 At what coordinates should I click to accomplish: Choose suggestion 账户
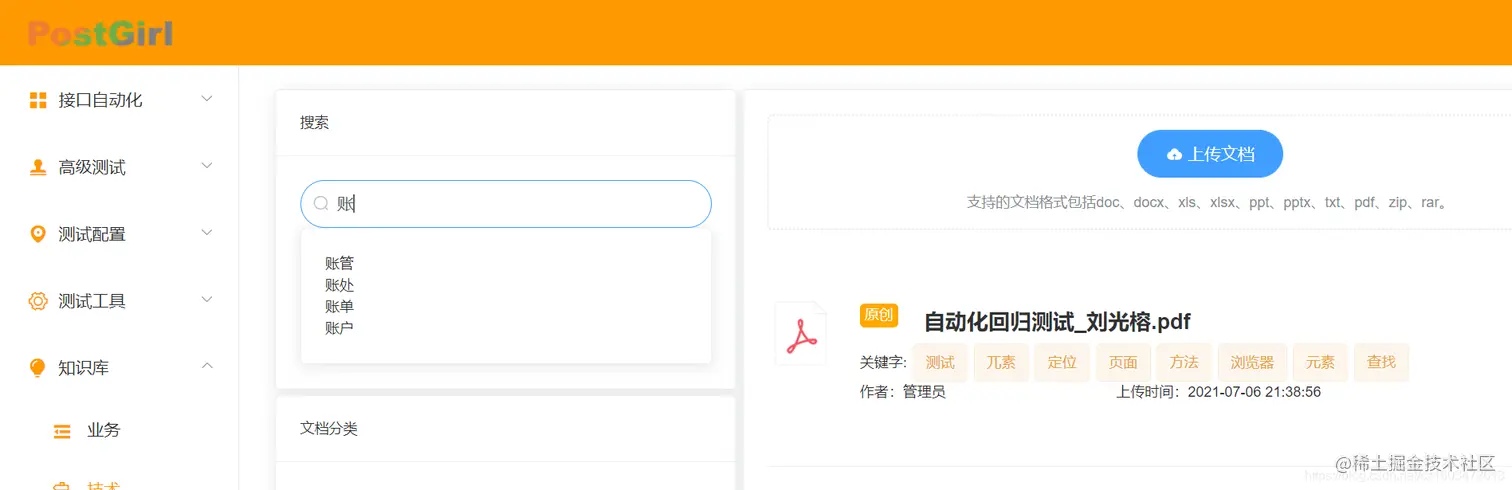tap(339, 328)
